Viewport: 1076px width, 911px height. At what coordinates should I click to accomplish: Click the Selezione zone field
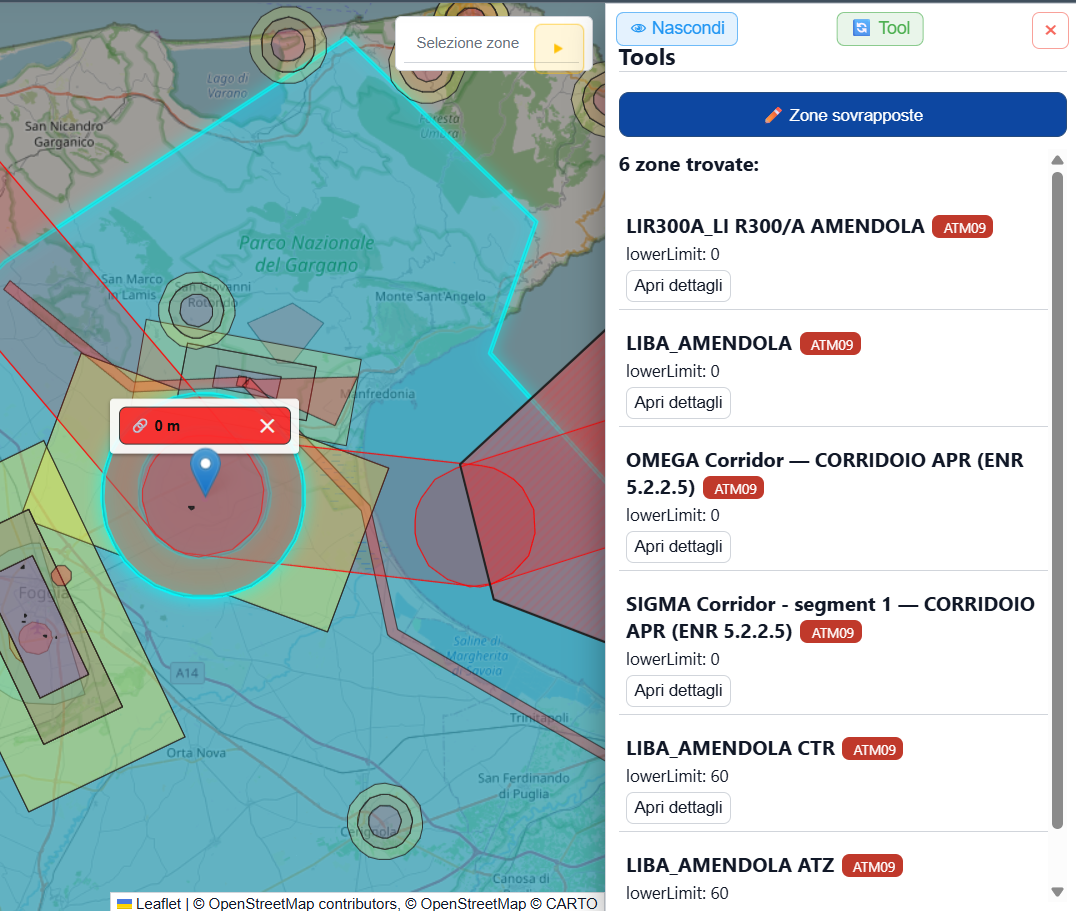(468, 43)
